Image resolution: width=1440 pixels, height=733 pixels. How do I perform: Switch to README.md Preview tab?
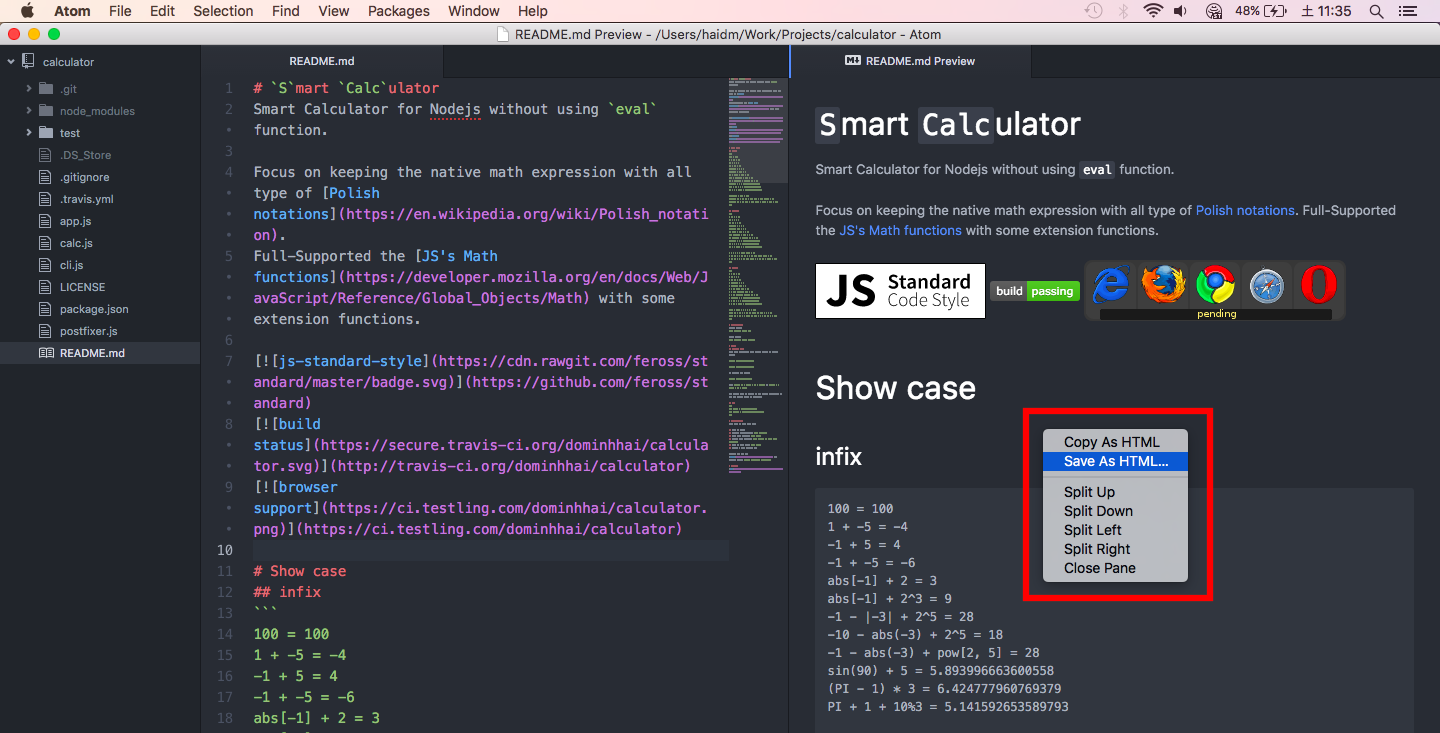pyautogui.click(x=910, y=61)
